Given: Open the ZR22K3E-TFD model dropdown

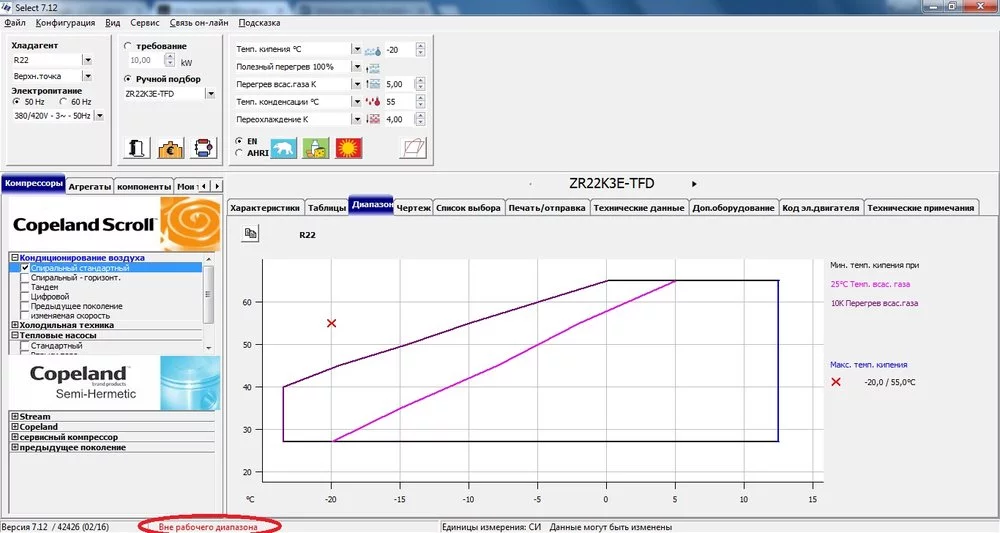Looking at the screenshot, I should tap(210, 94).
